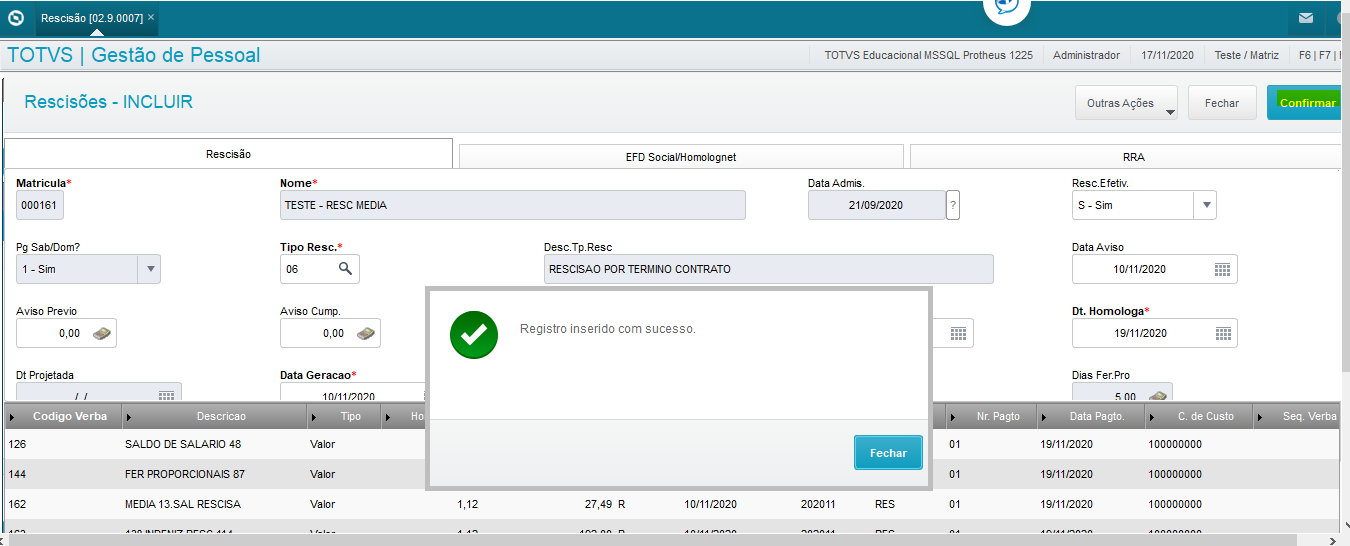
Task: Switch to the RRA tab
Action: pyautogui.click(x=1125, y=157)
